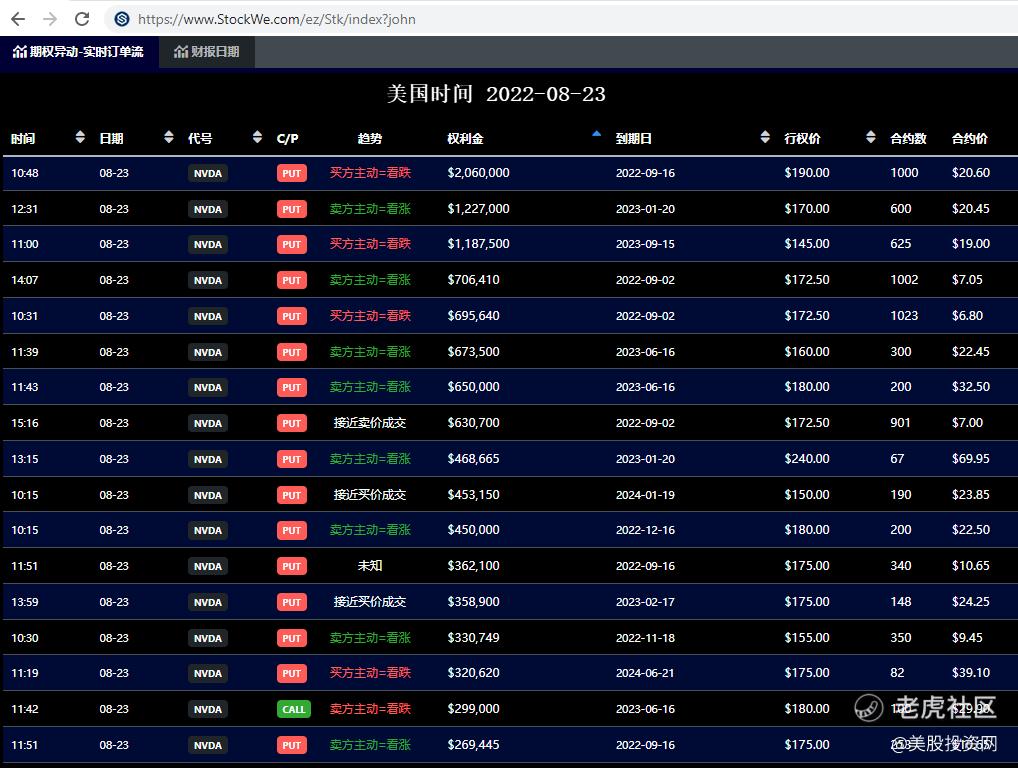
Task: Select the $1,187,500 premium cell
Action: [478, 243]
